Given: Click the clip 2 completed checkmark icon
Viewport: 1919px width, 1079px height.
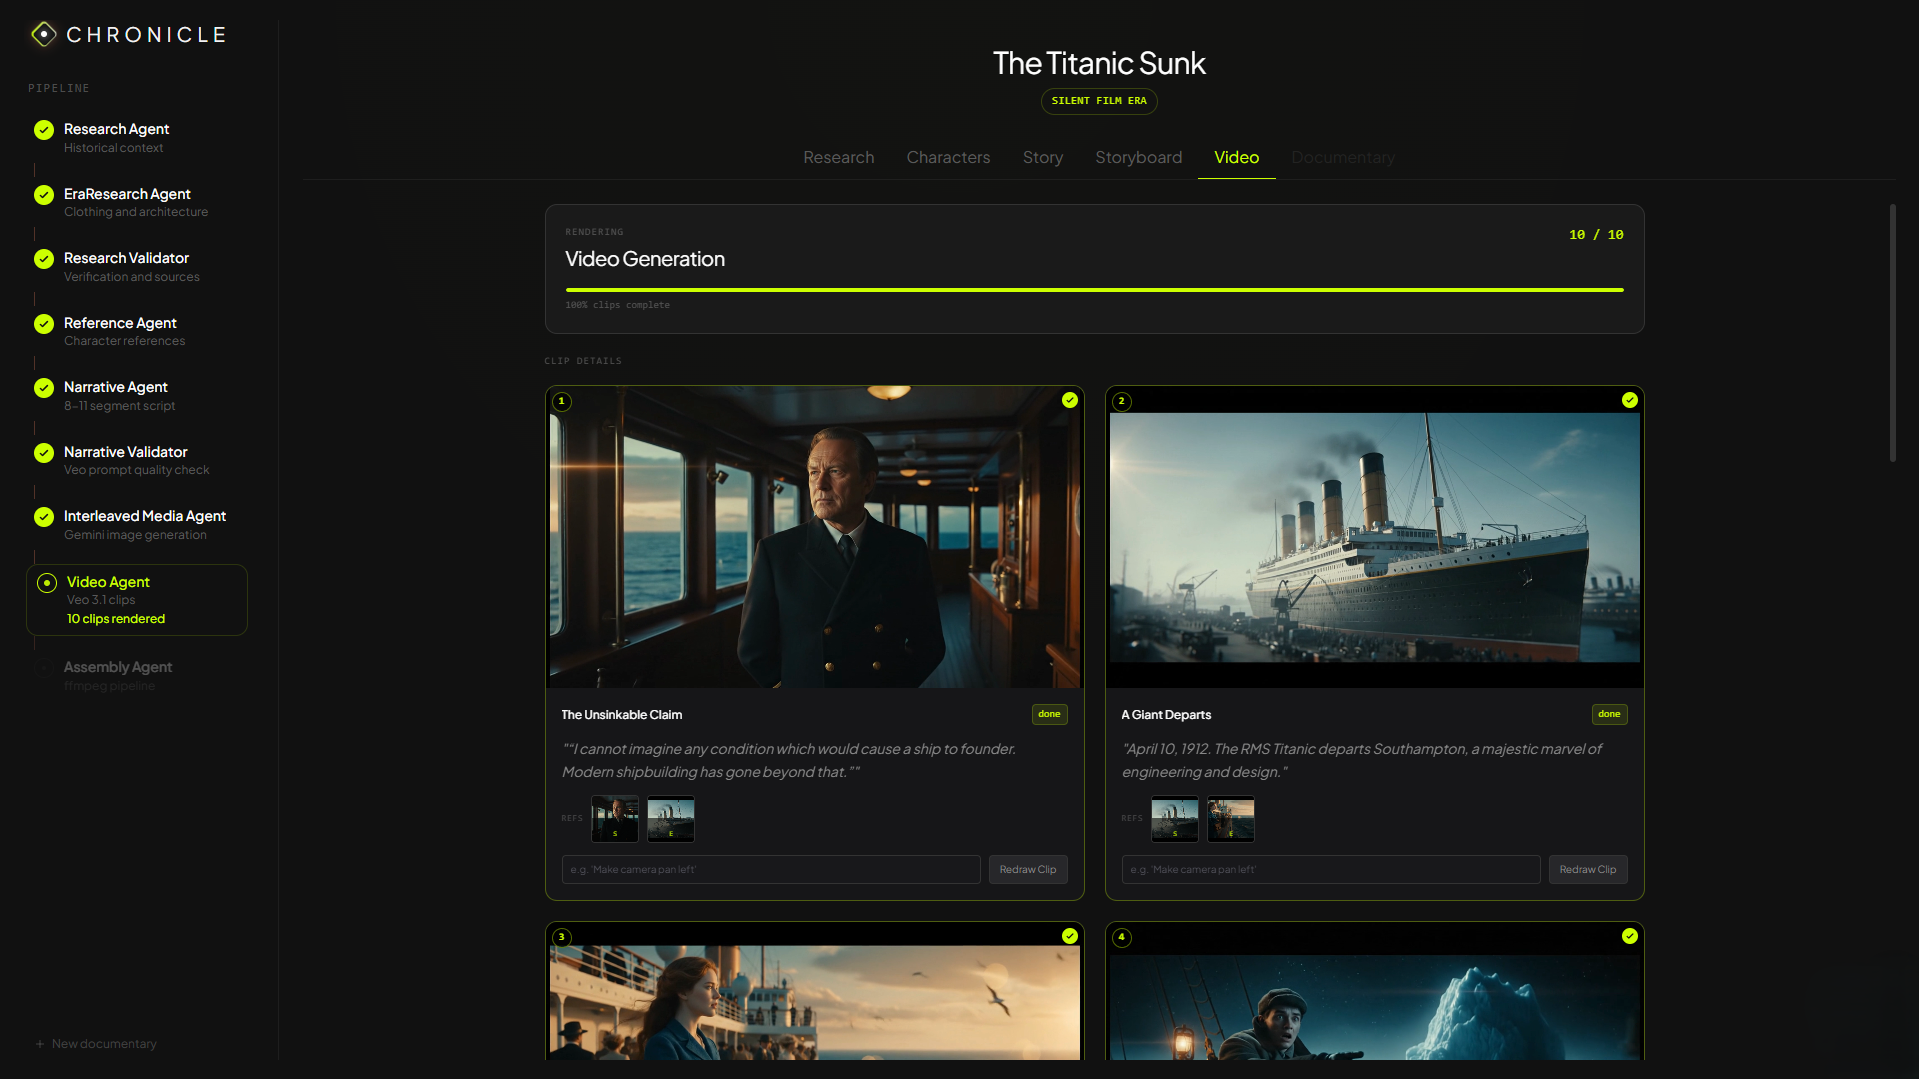Looking at the screenshot, I should click(x=1630, y=400).
